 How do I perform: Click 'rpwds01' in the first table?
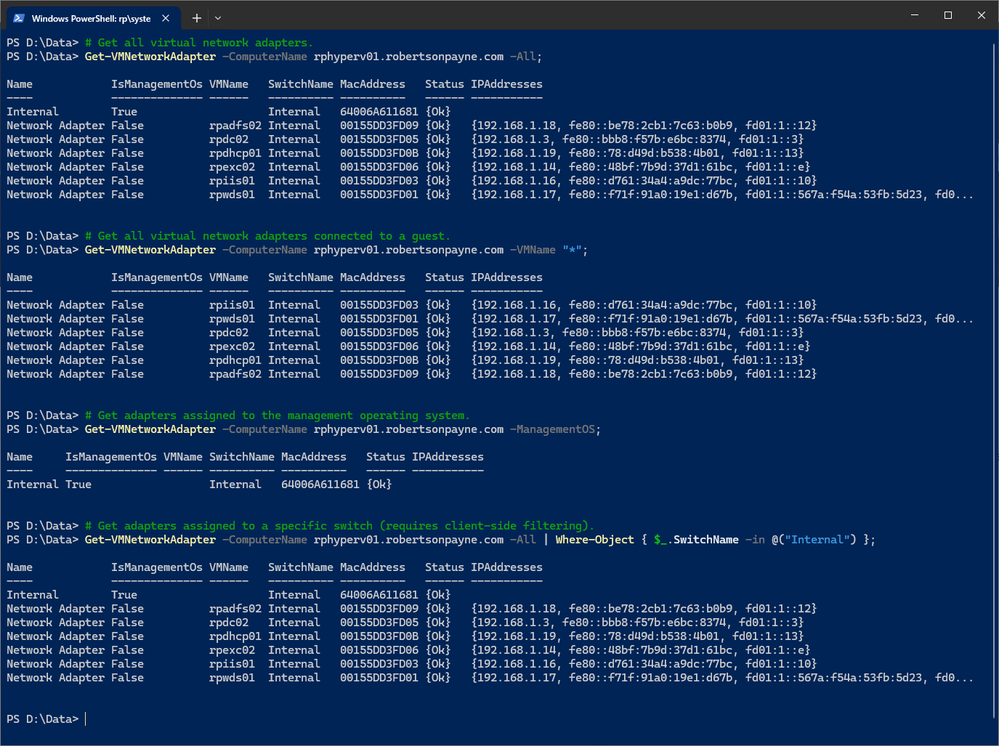coord(232,194)
